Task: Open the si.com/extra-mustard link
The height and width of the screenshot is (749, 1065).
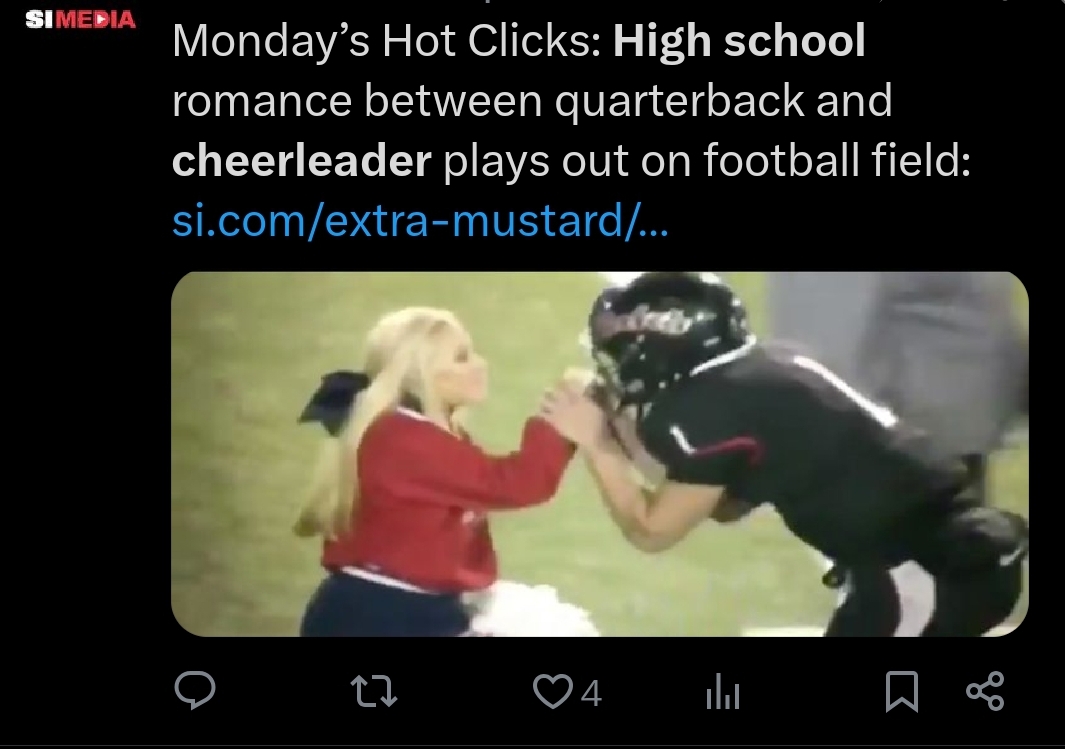Action: [420, 221]
